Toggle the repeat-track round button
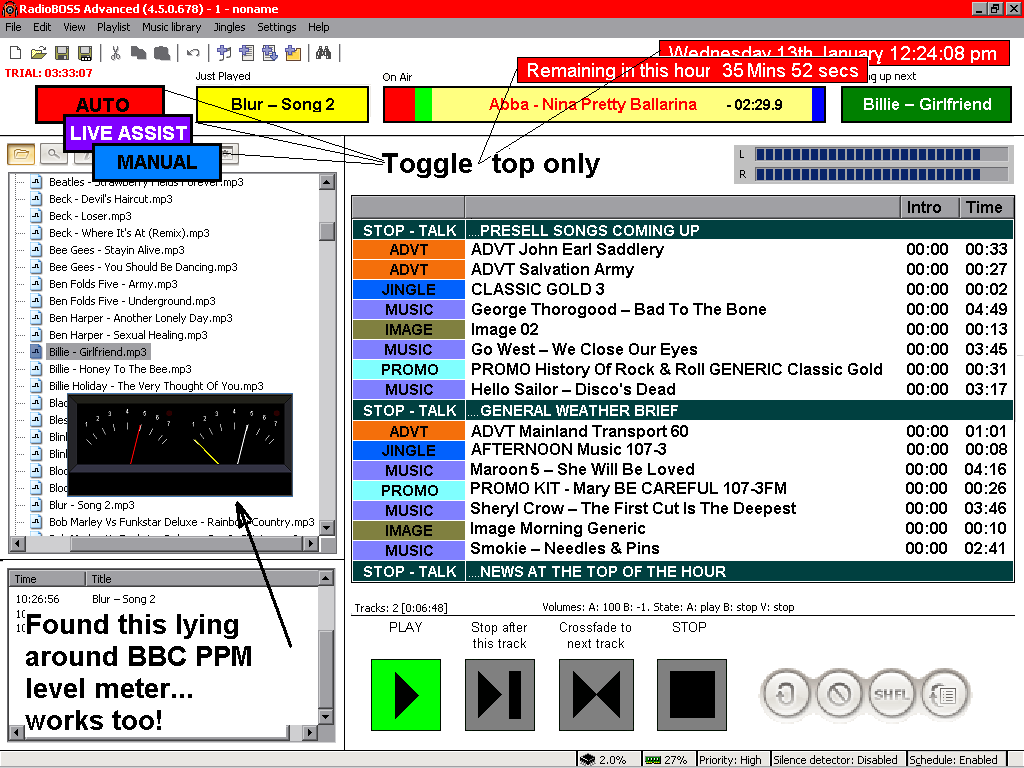Viewport: 1024px width, 768px height. 784,694
